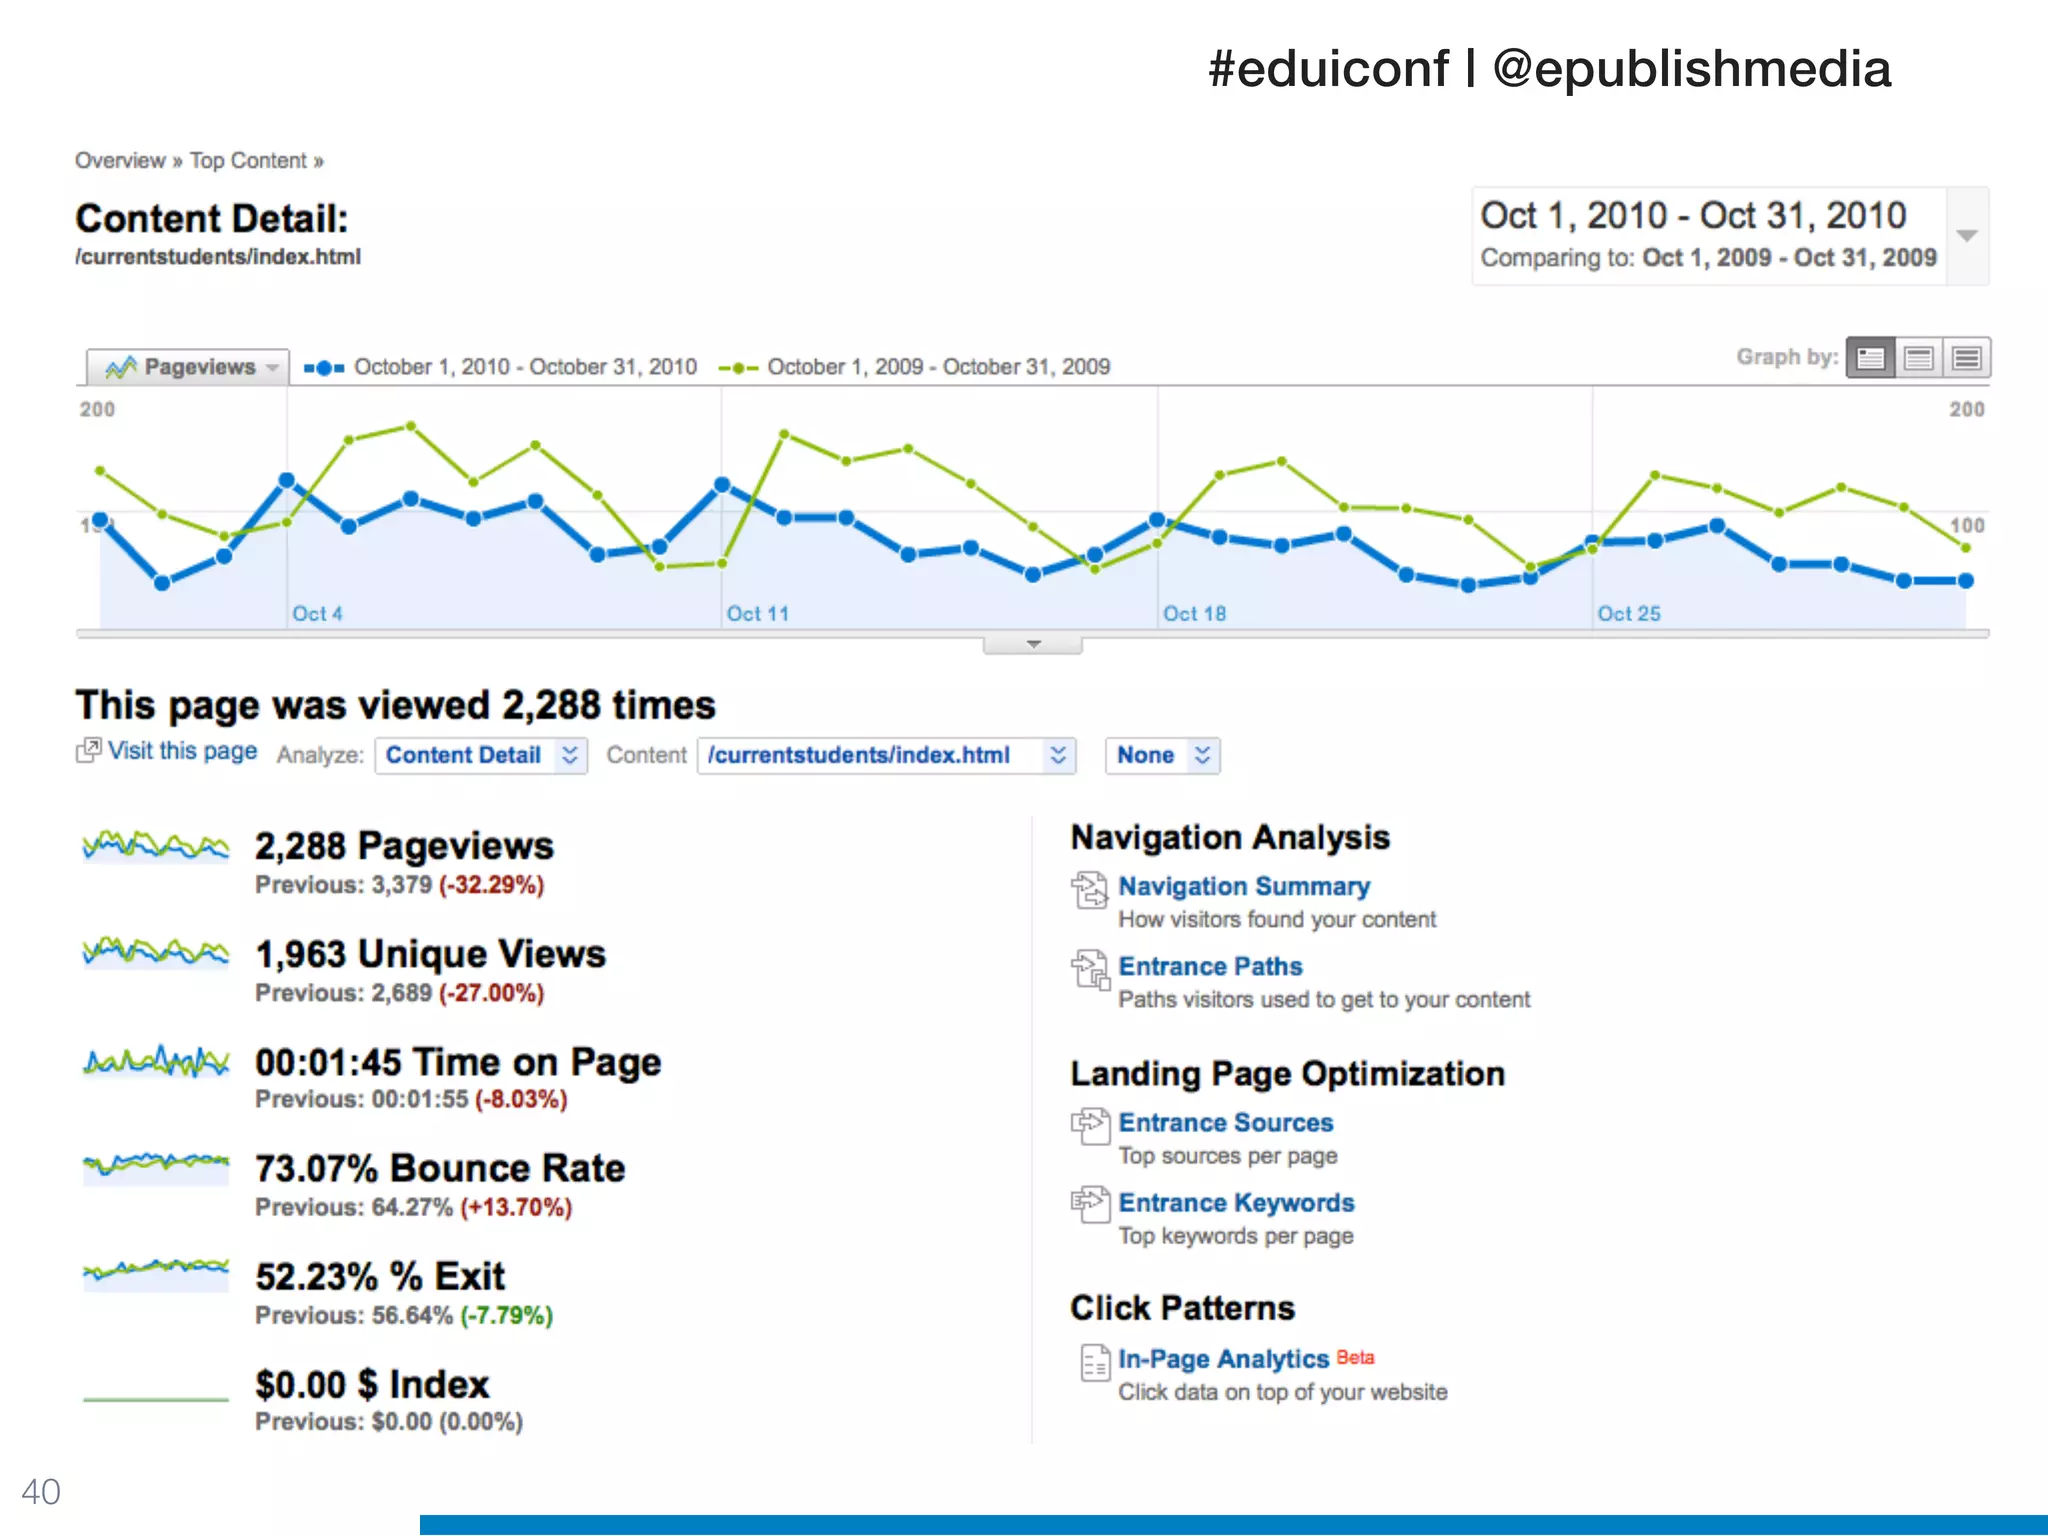This screenshot has width=2048, height=1536.
Task: Open the Content /currentstudents/index.html dropdown
Action: pyautogui.click(x=886, y=755)
